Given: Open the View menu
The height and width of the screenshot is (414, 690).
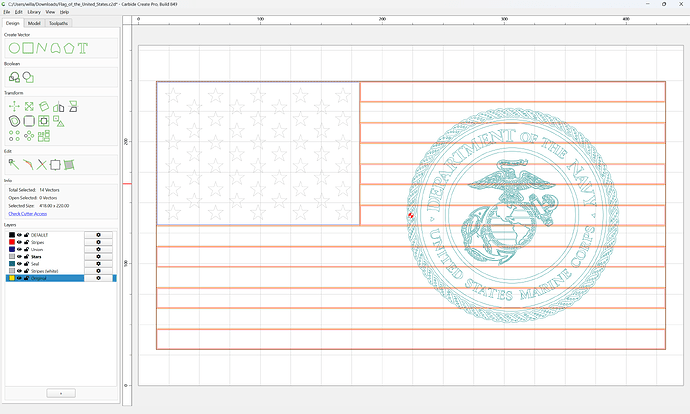Looking at the screenshot, I should coord(50,12).
